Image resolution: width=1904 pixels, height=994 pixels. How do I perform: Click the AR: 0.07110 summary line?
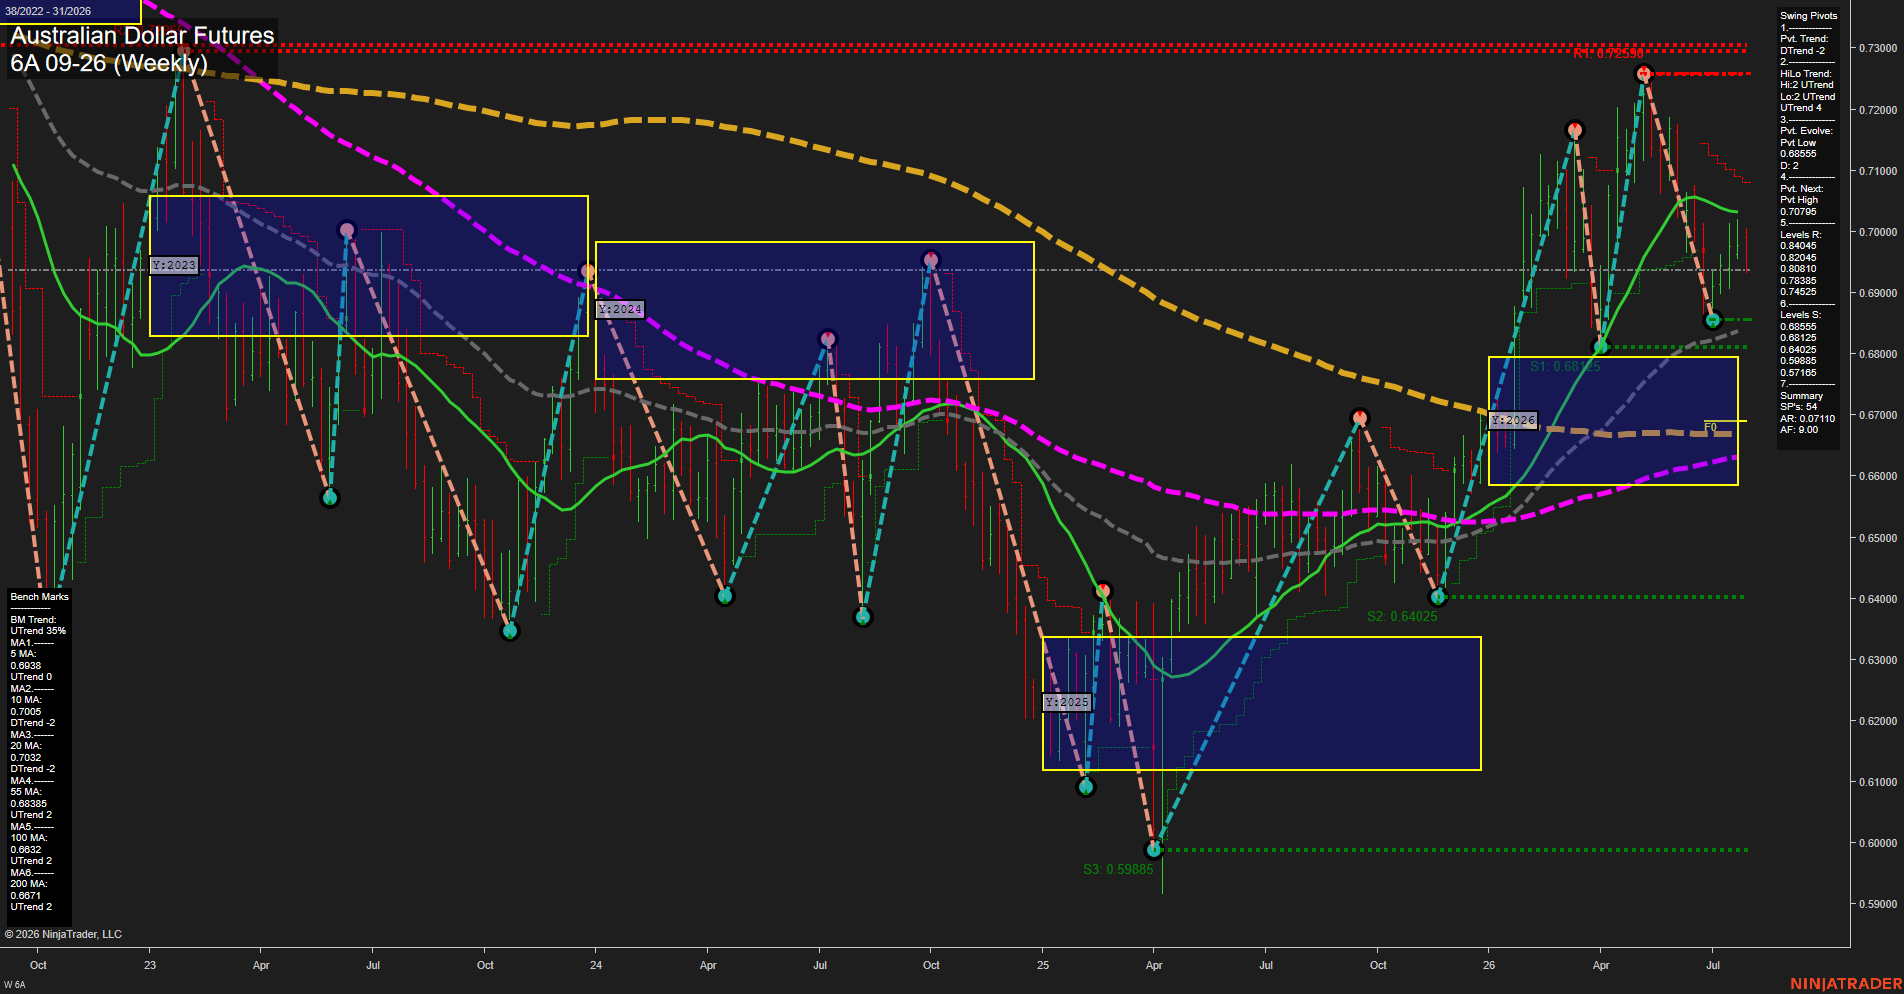pyautogui.click(x=1807, y=419)
